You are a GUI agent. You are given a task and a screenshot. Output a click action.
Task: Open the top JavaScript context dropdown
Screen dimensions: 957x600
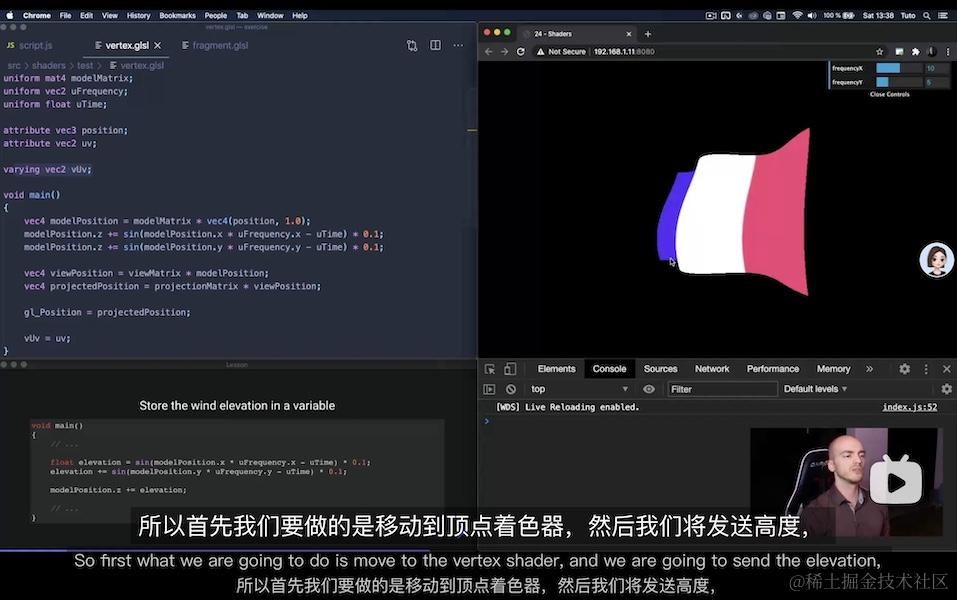point(579,389)
